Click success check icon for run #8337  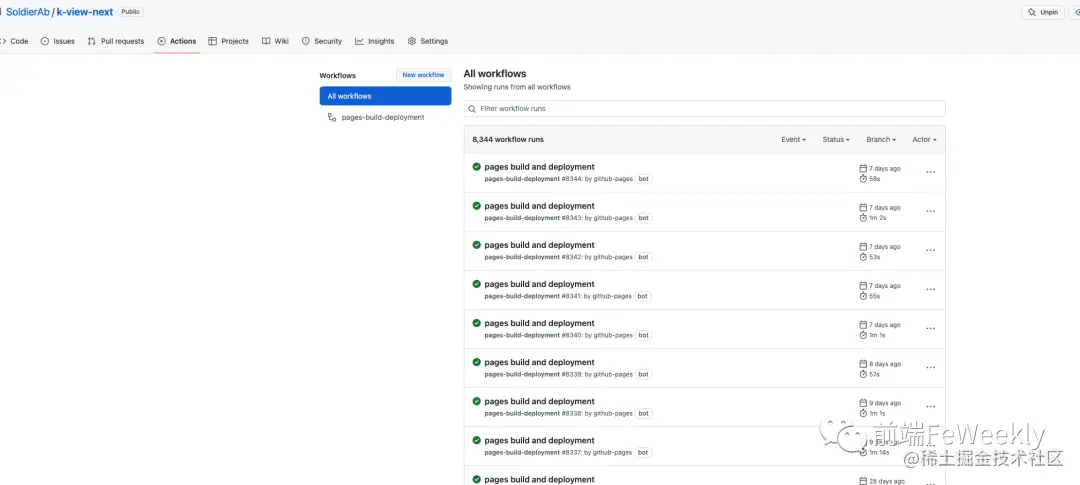477,440
